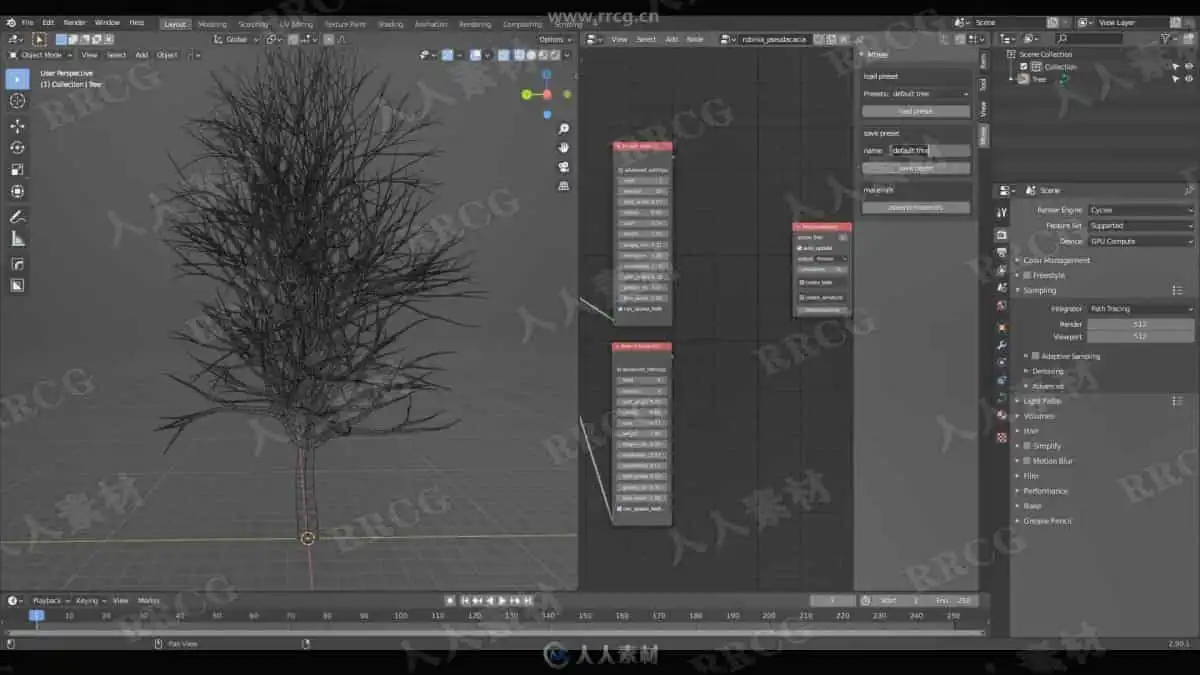
Task: Select the Rotate tool
Action: coord(17,147)
